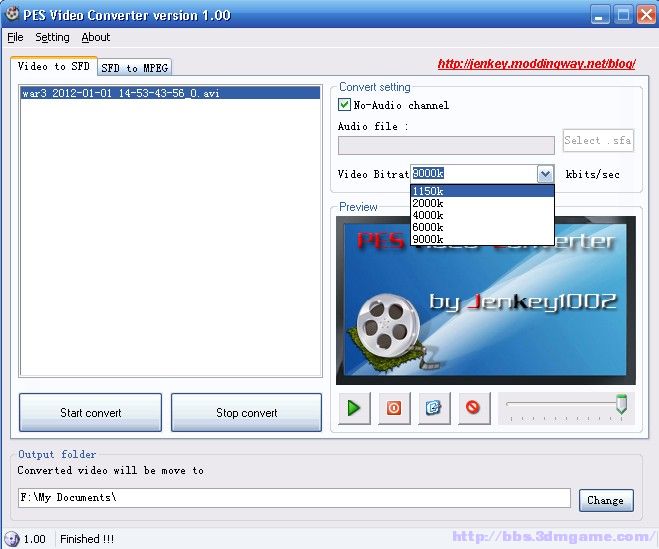This screenshot has height=549, width=659.
Task: Click the preview slider thumb handle
Action: 621,404
